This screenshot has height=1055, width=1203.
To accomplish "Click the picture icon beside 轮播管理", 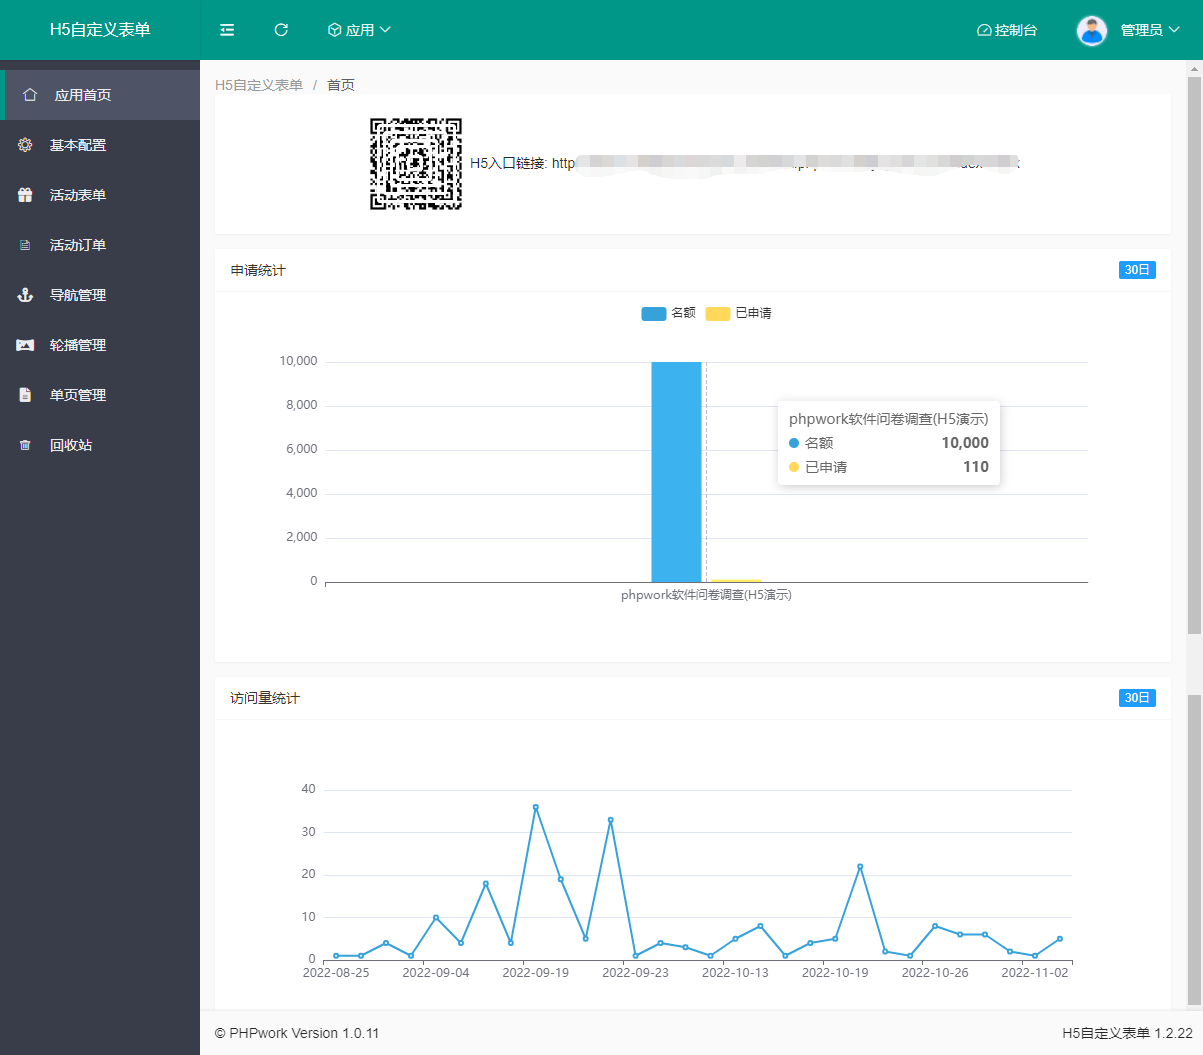I will pyautogui.click(x=25, y=345).
